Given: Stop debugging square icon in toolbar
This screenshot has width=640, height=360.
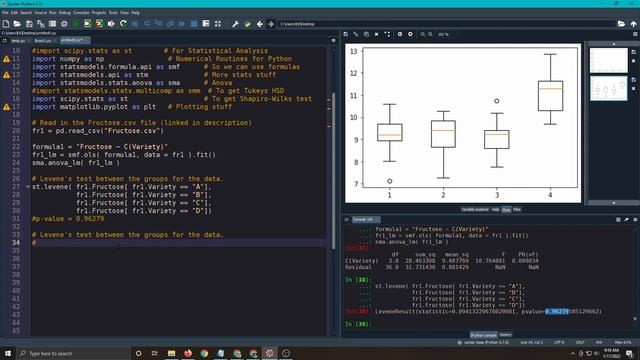Looking at the screenshot, I should [x=194, y=24].
